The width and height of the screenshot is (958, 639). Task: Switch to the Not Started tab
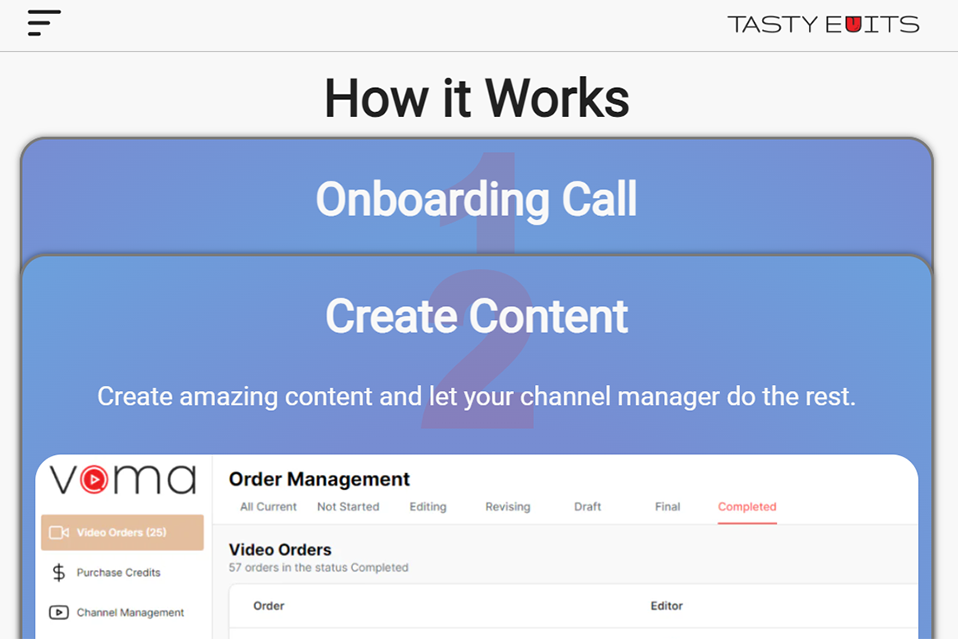[348, 506]
